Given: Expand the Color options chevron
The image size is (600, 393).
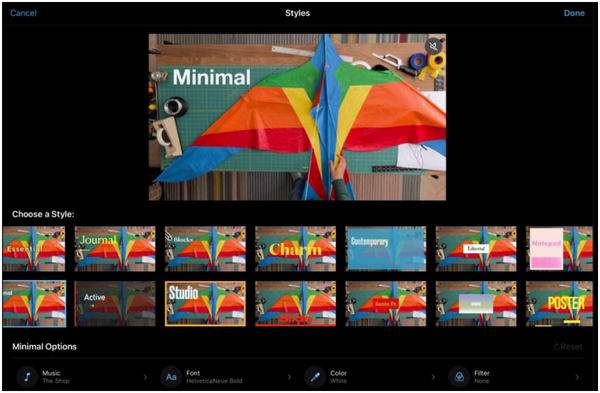Looking at the screenshot, I should 433,377.
